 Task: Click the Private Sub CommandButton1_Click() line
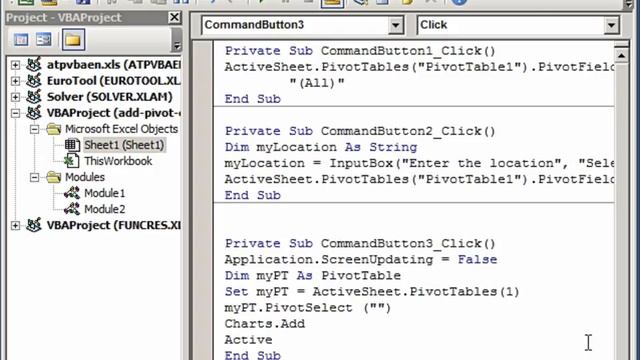360,51
